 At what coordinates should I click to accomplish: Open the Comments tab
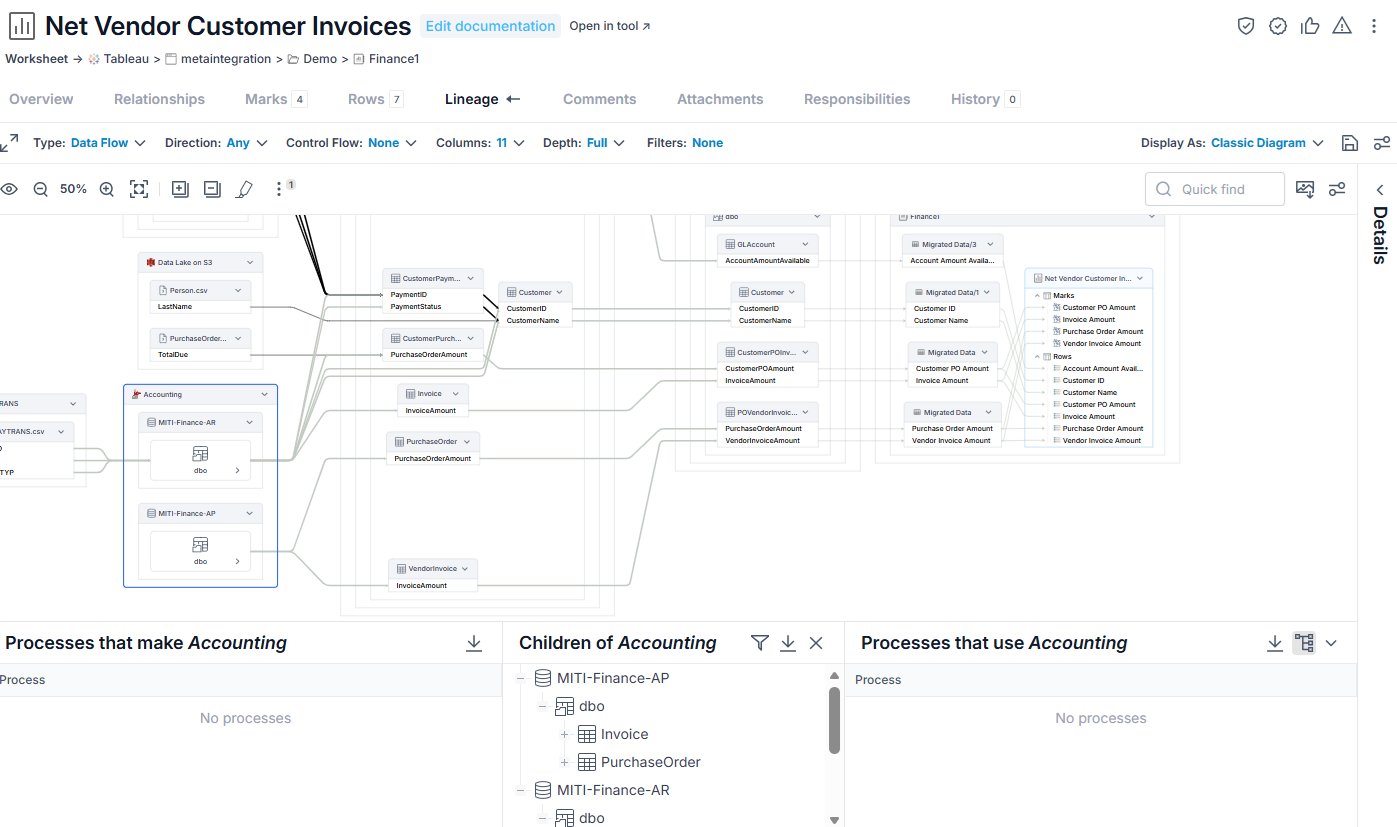pyautogui.click(x=600, y=99)
